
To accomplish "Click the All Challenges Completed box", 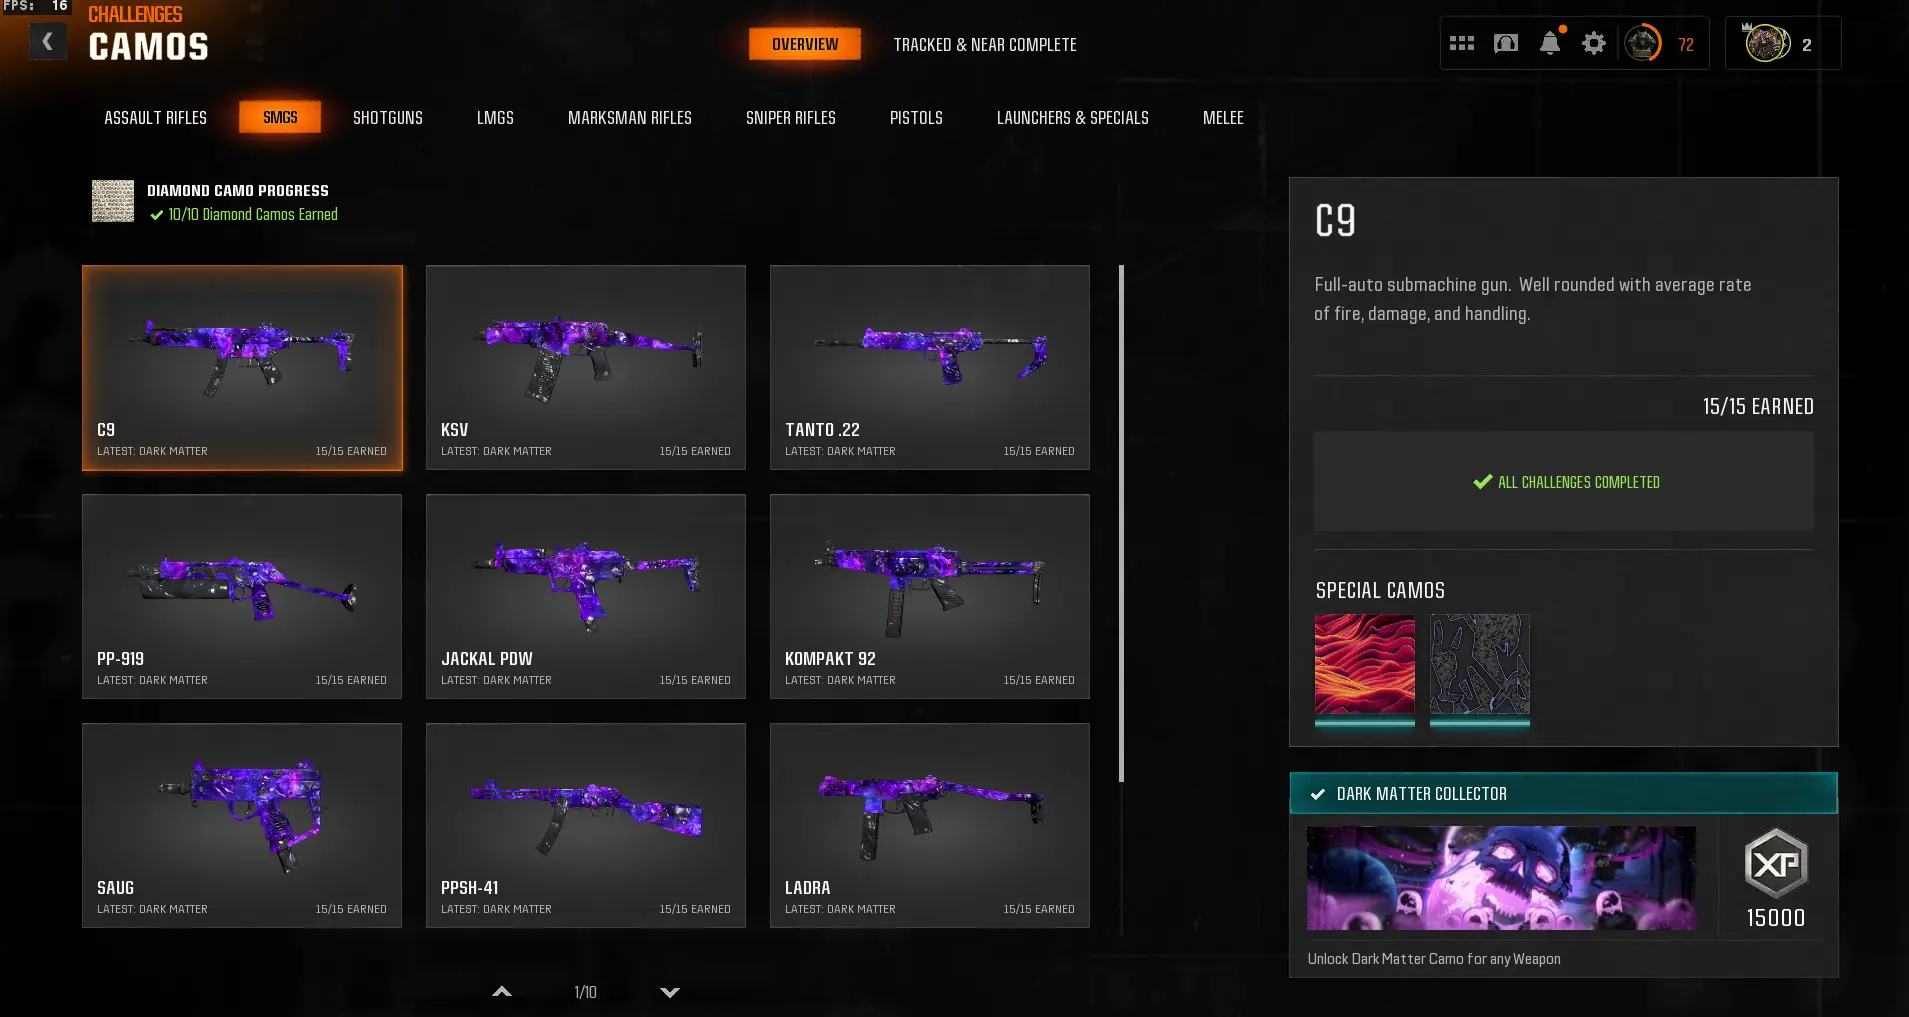I will [1564, 481].
